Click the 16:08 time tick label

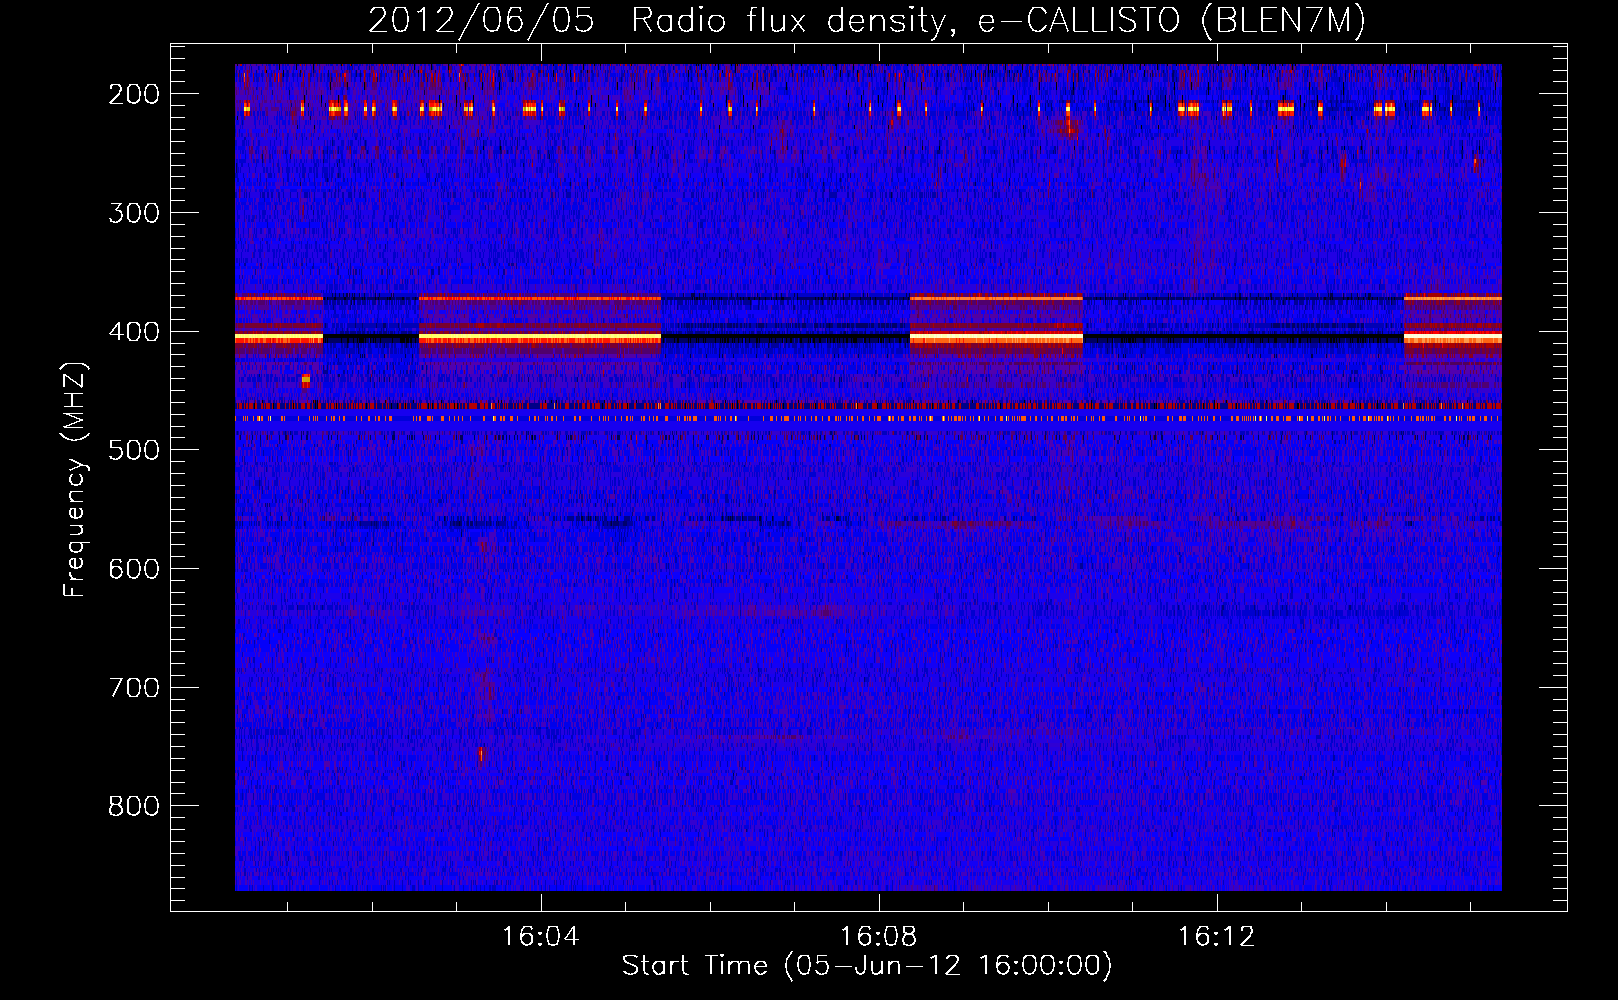point(878,936)
